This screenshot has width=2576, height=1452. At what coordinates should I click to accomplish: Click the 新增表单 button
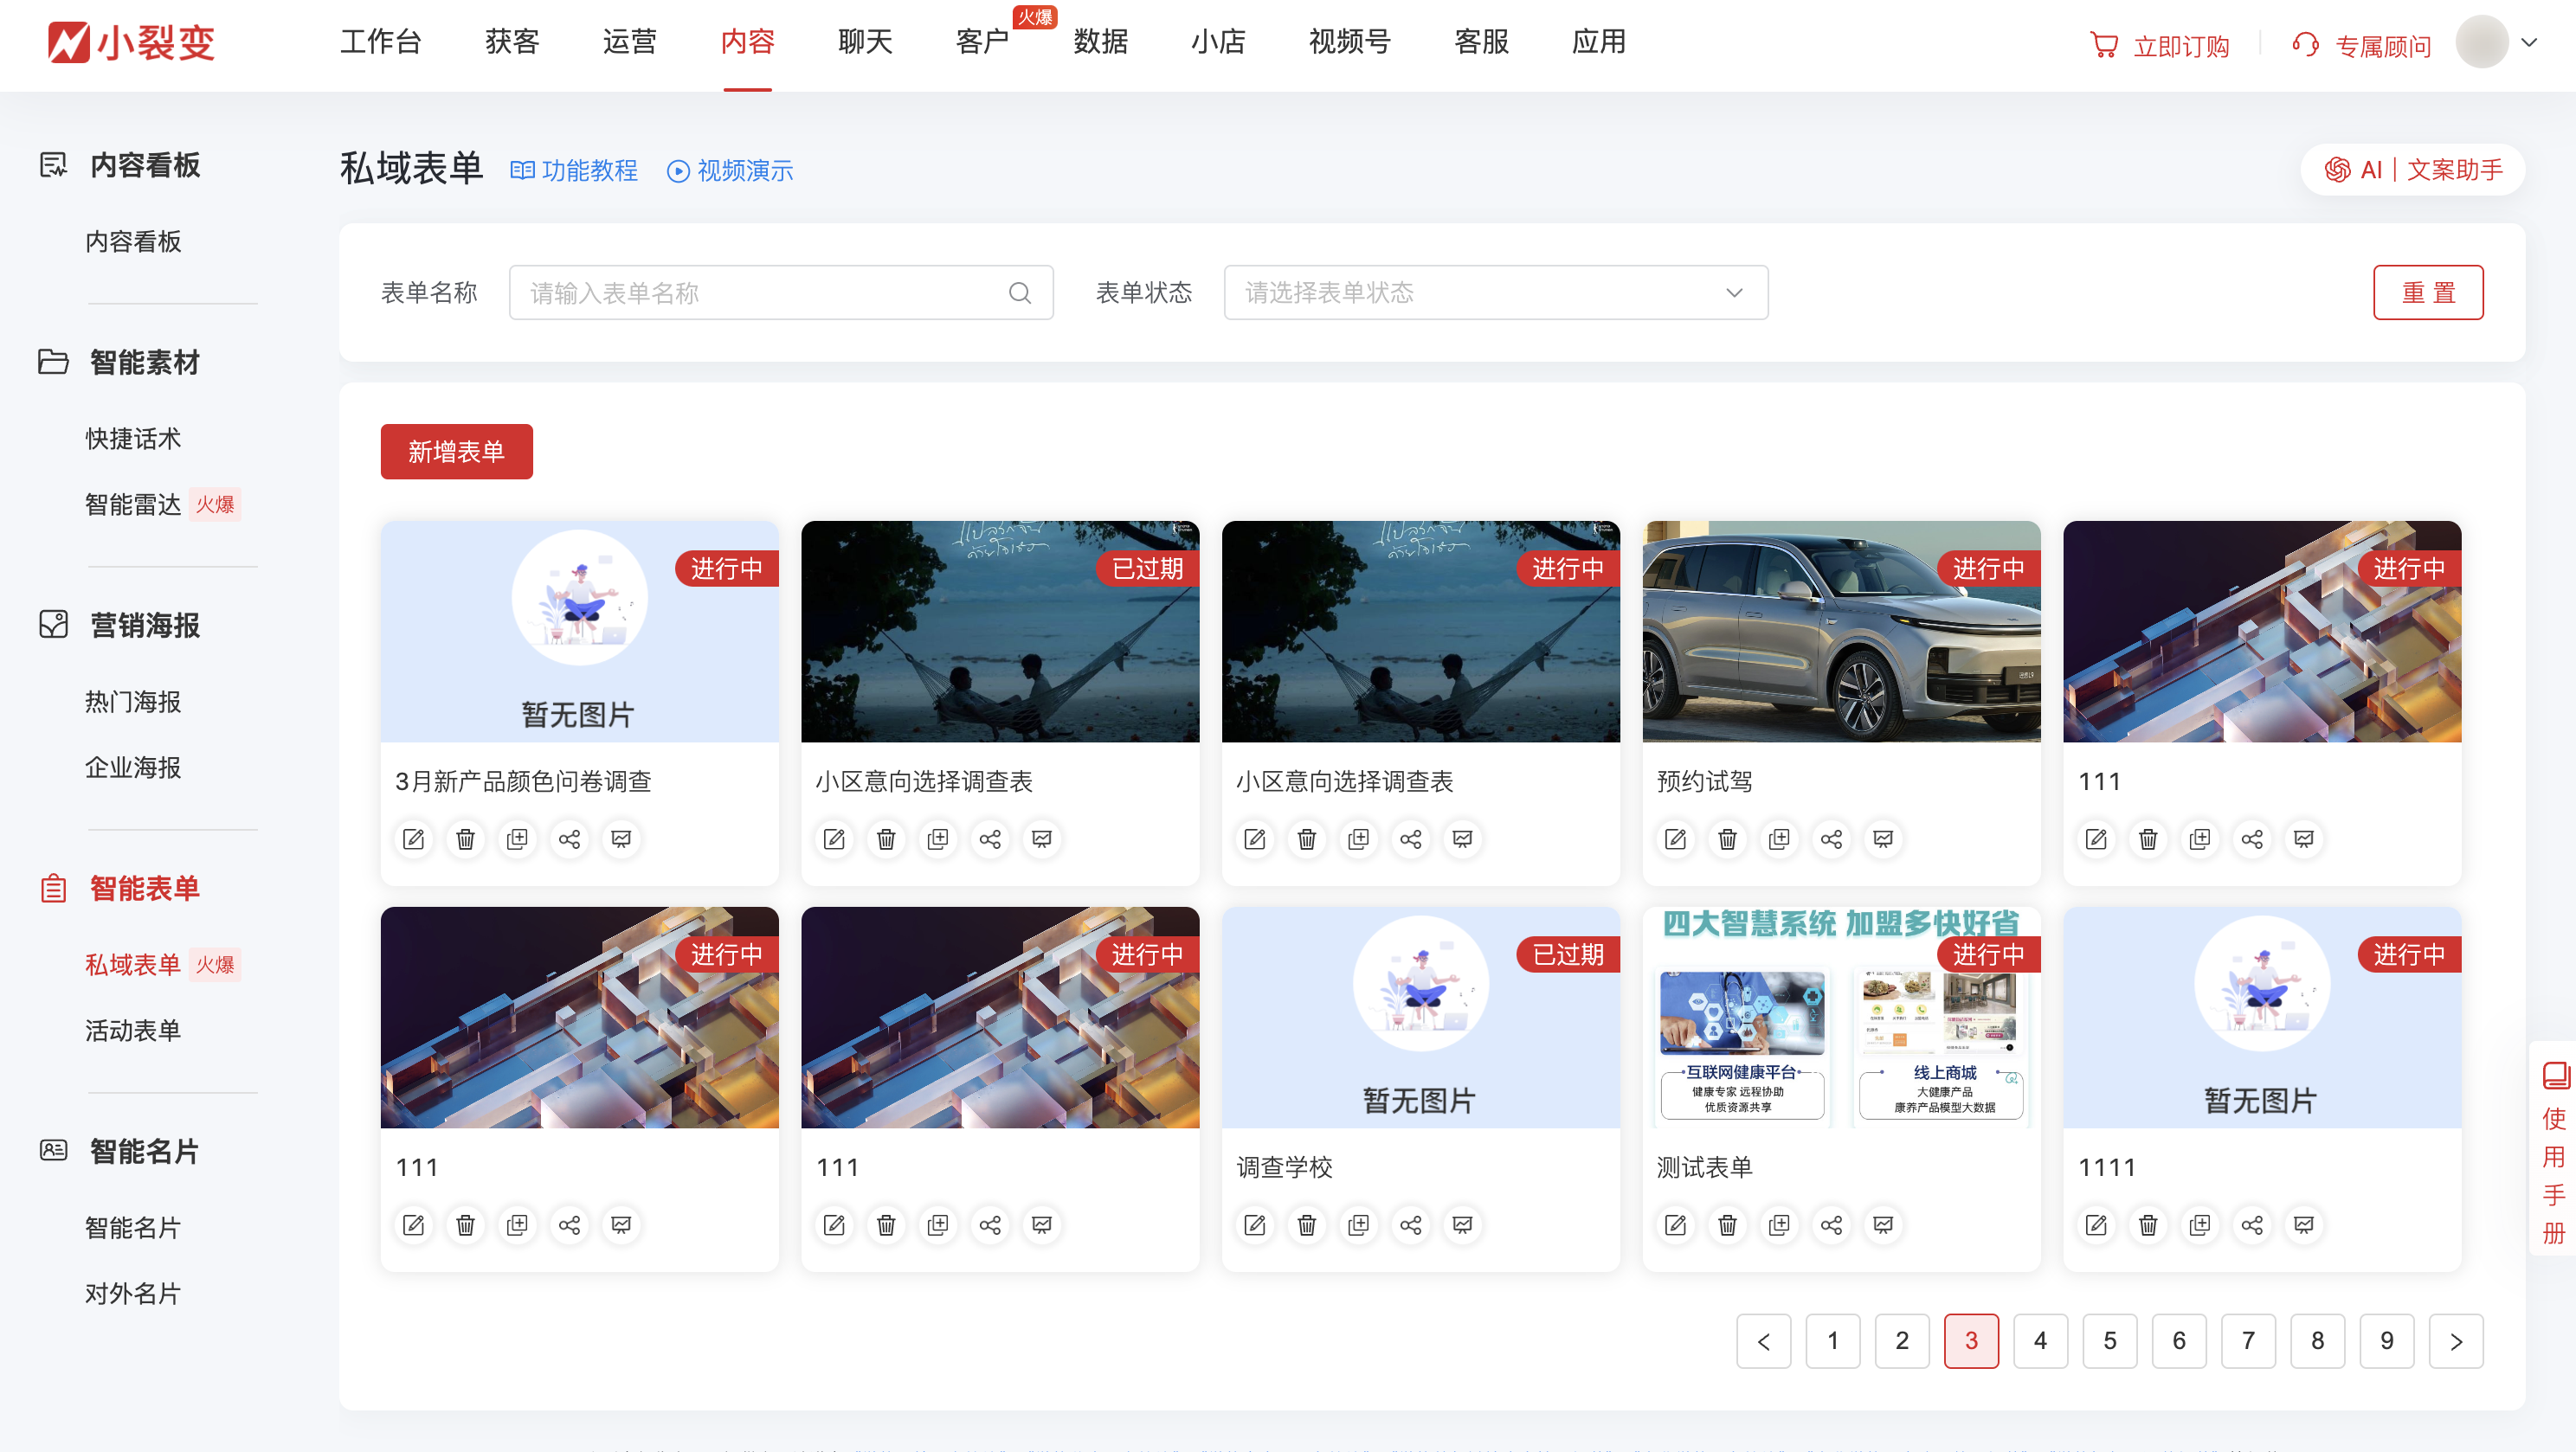pyautogui.click(x=456, y=452)
